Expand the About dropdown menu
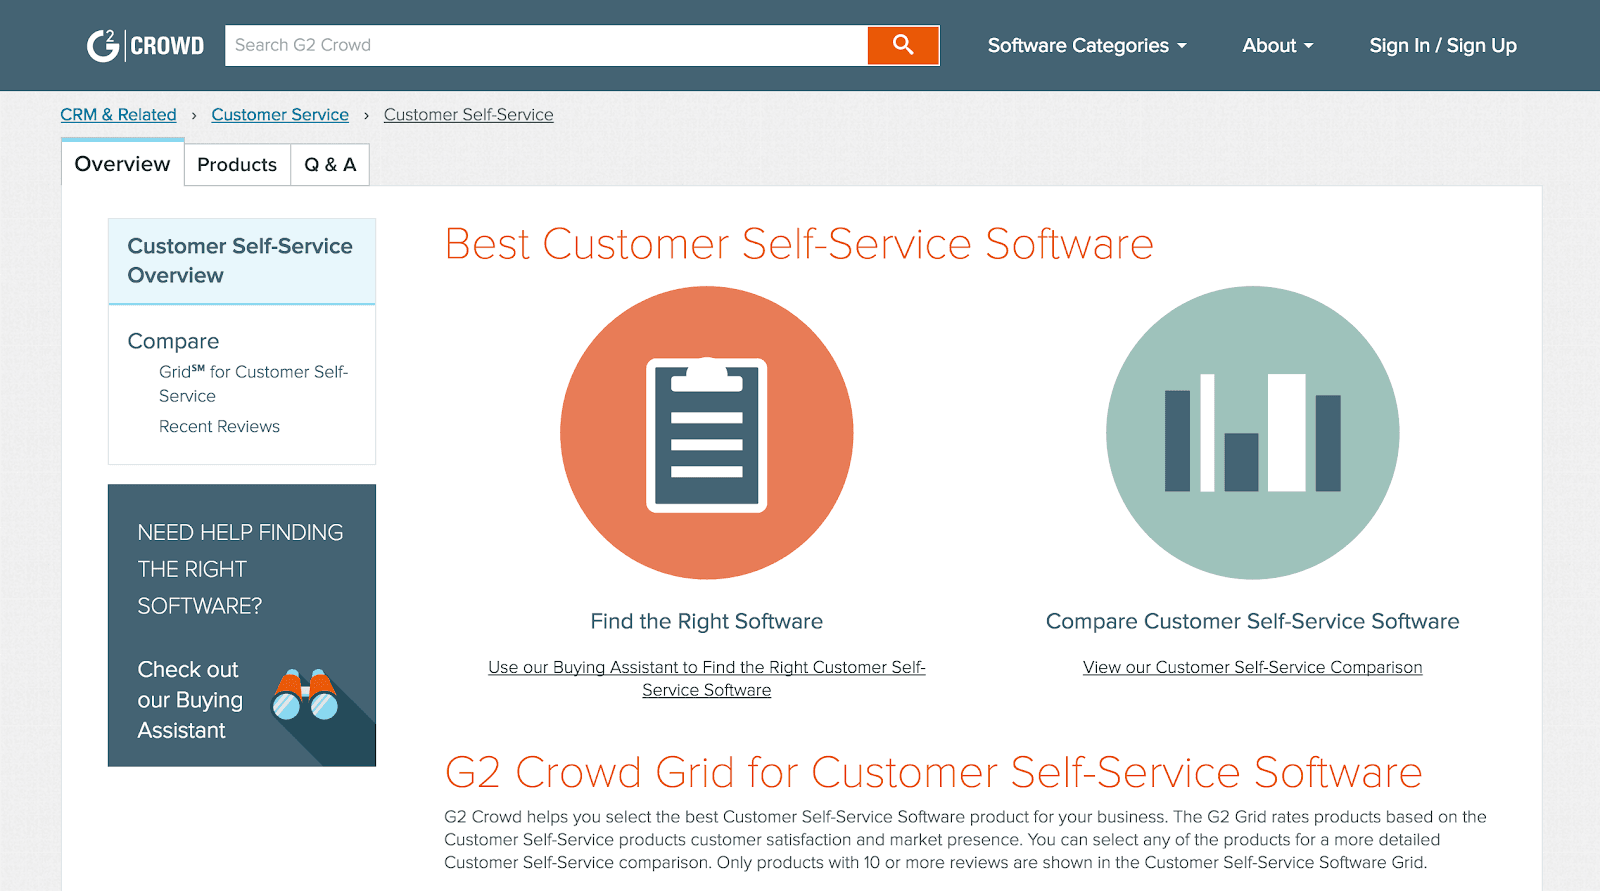The height and width of the screenshot is (891, 1600). click(x=1277, y=45)
